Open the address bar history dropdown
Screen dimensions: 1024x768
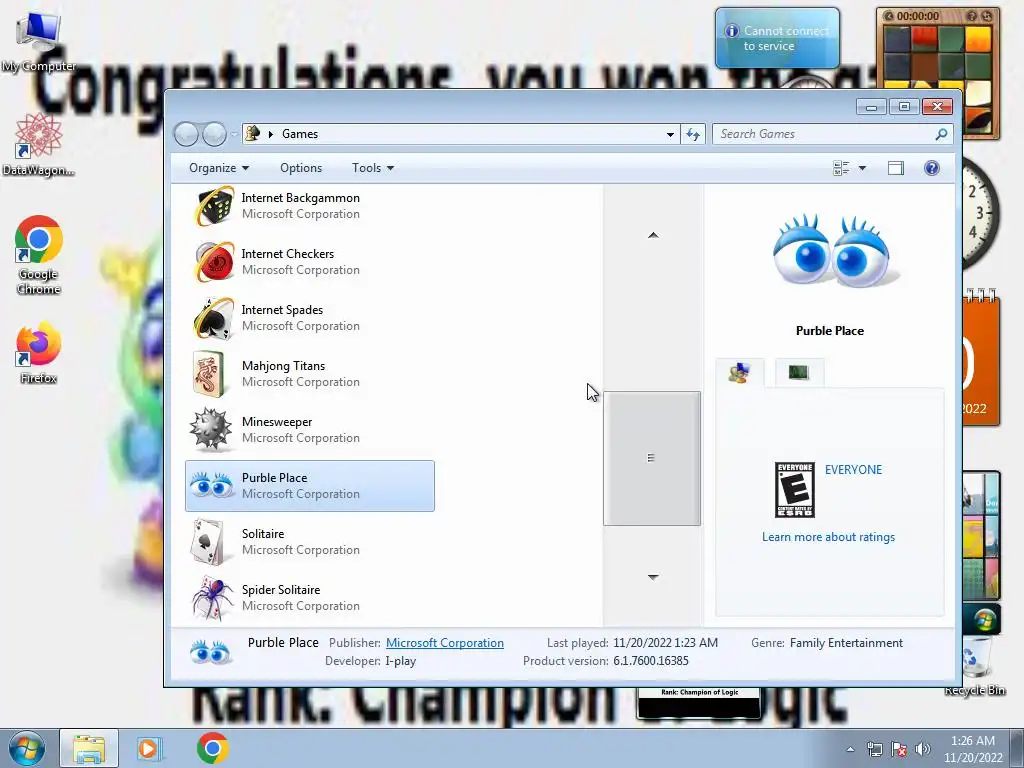(x=670, y=135)
